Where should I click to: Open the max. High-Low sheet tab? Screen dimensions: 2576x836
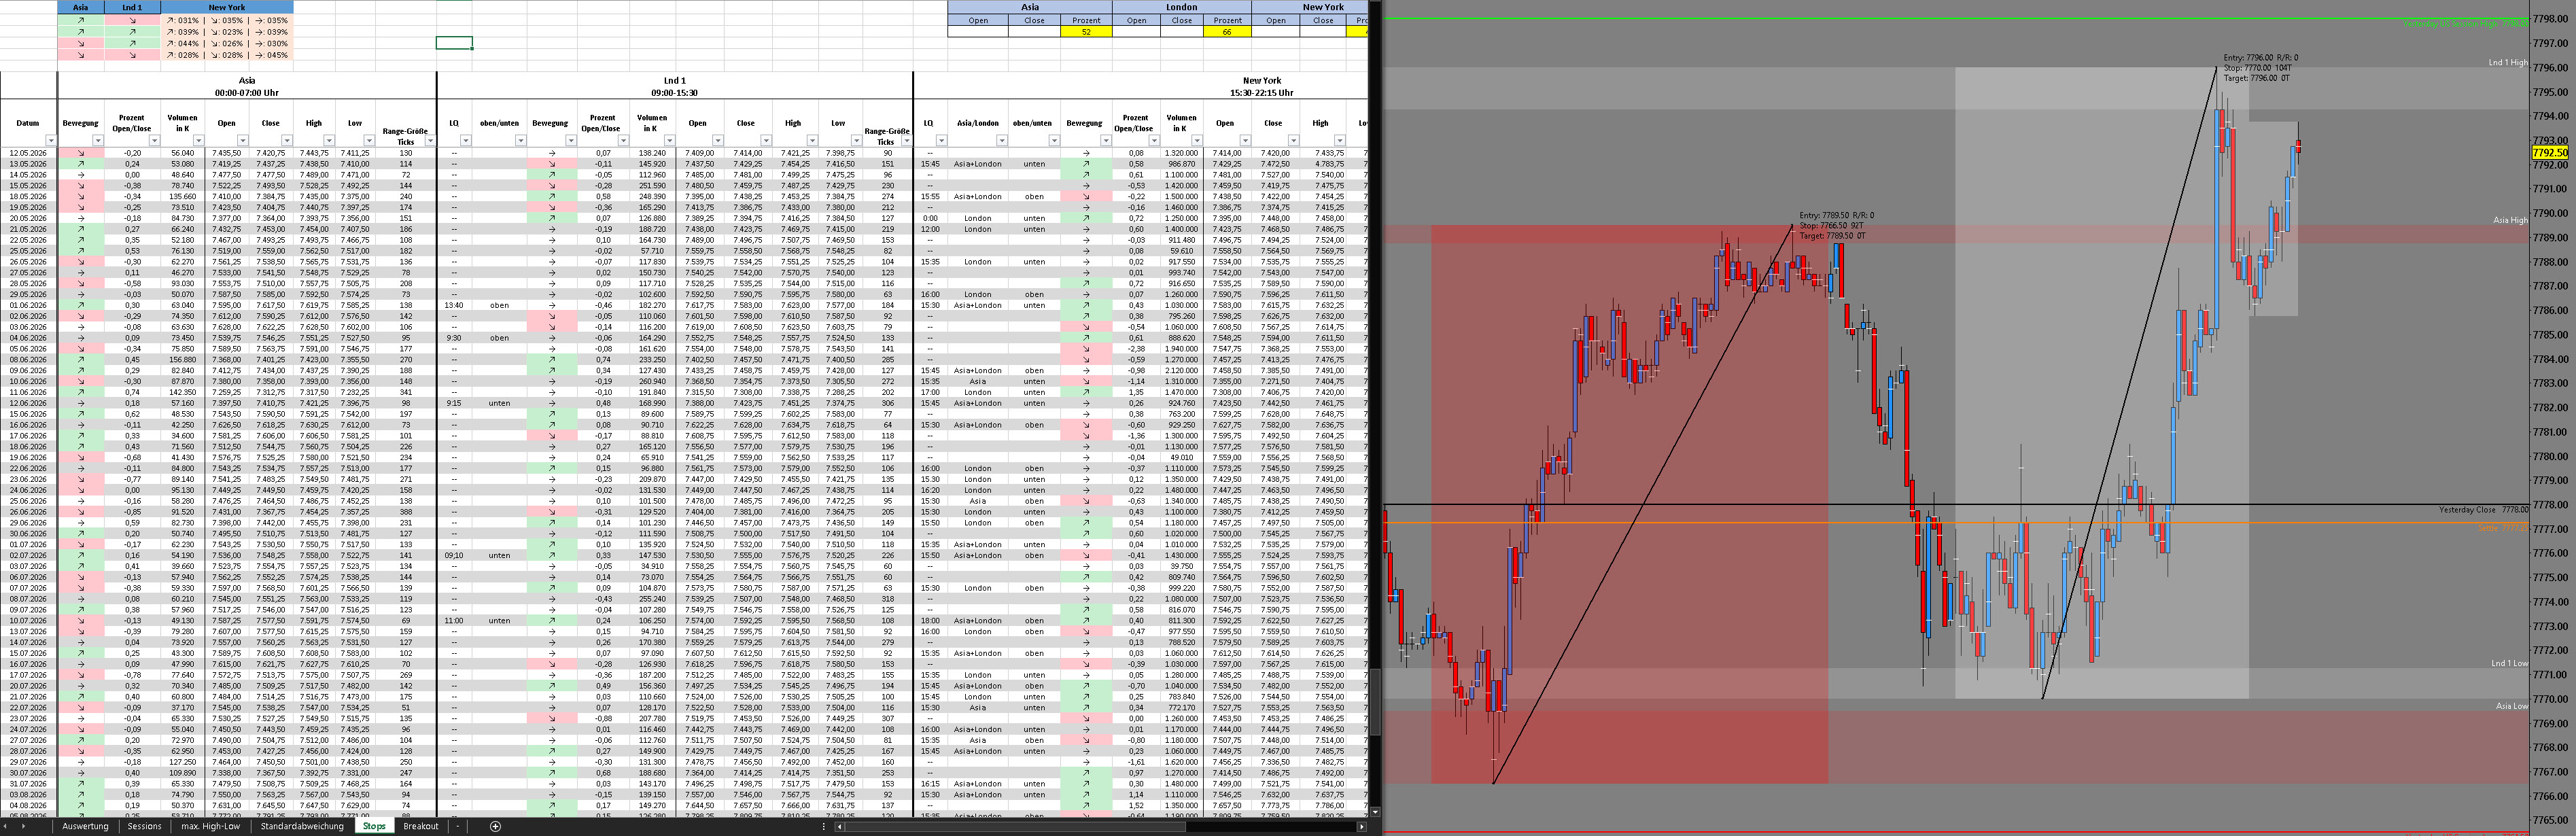pyautogui.click(x=210, y=827)
